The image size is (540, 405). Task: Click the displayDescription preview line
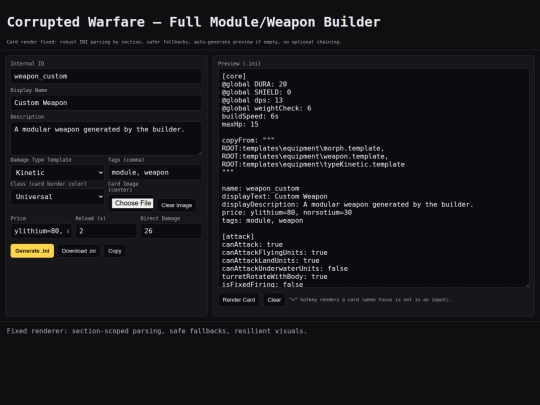(347, 205)
